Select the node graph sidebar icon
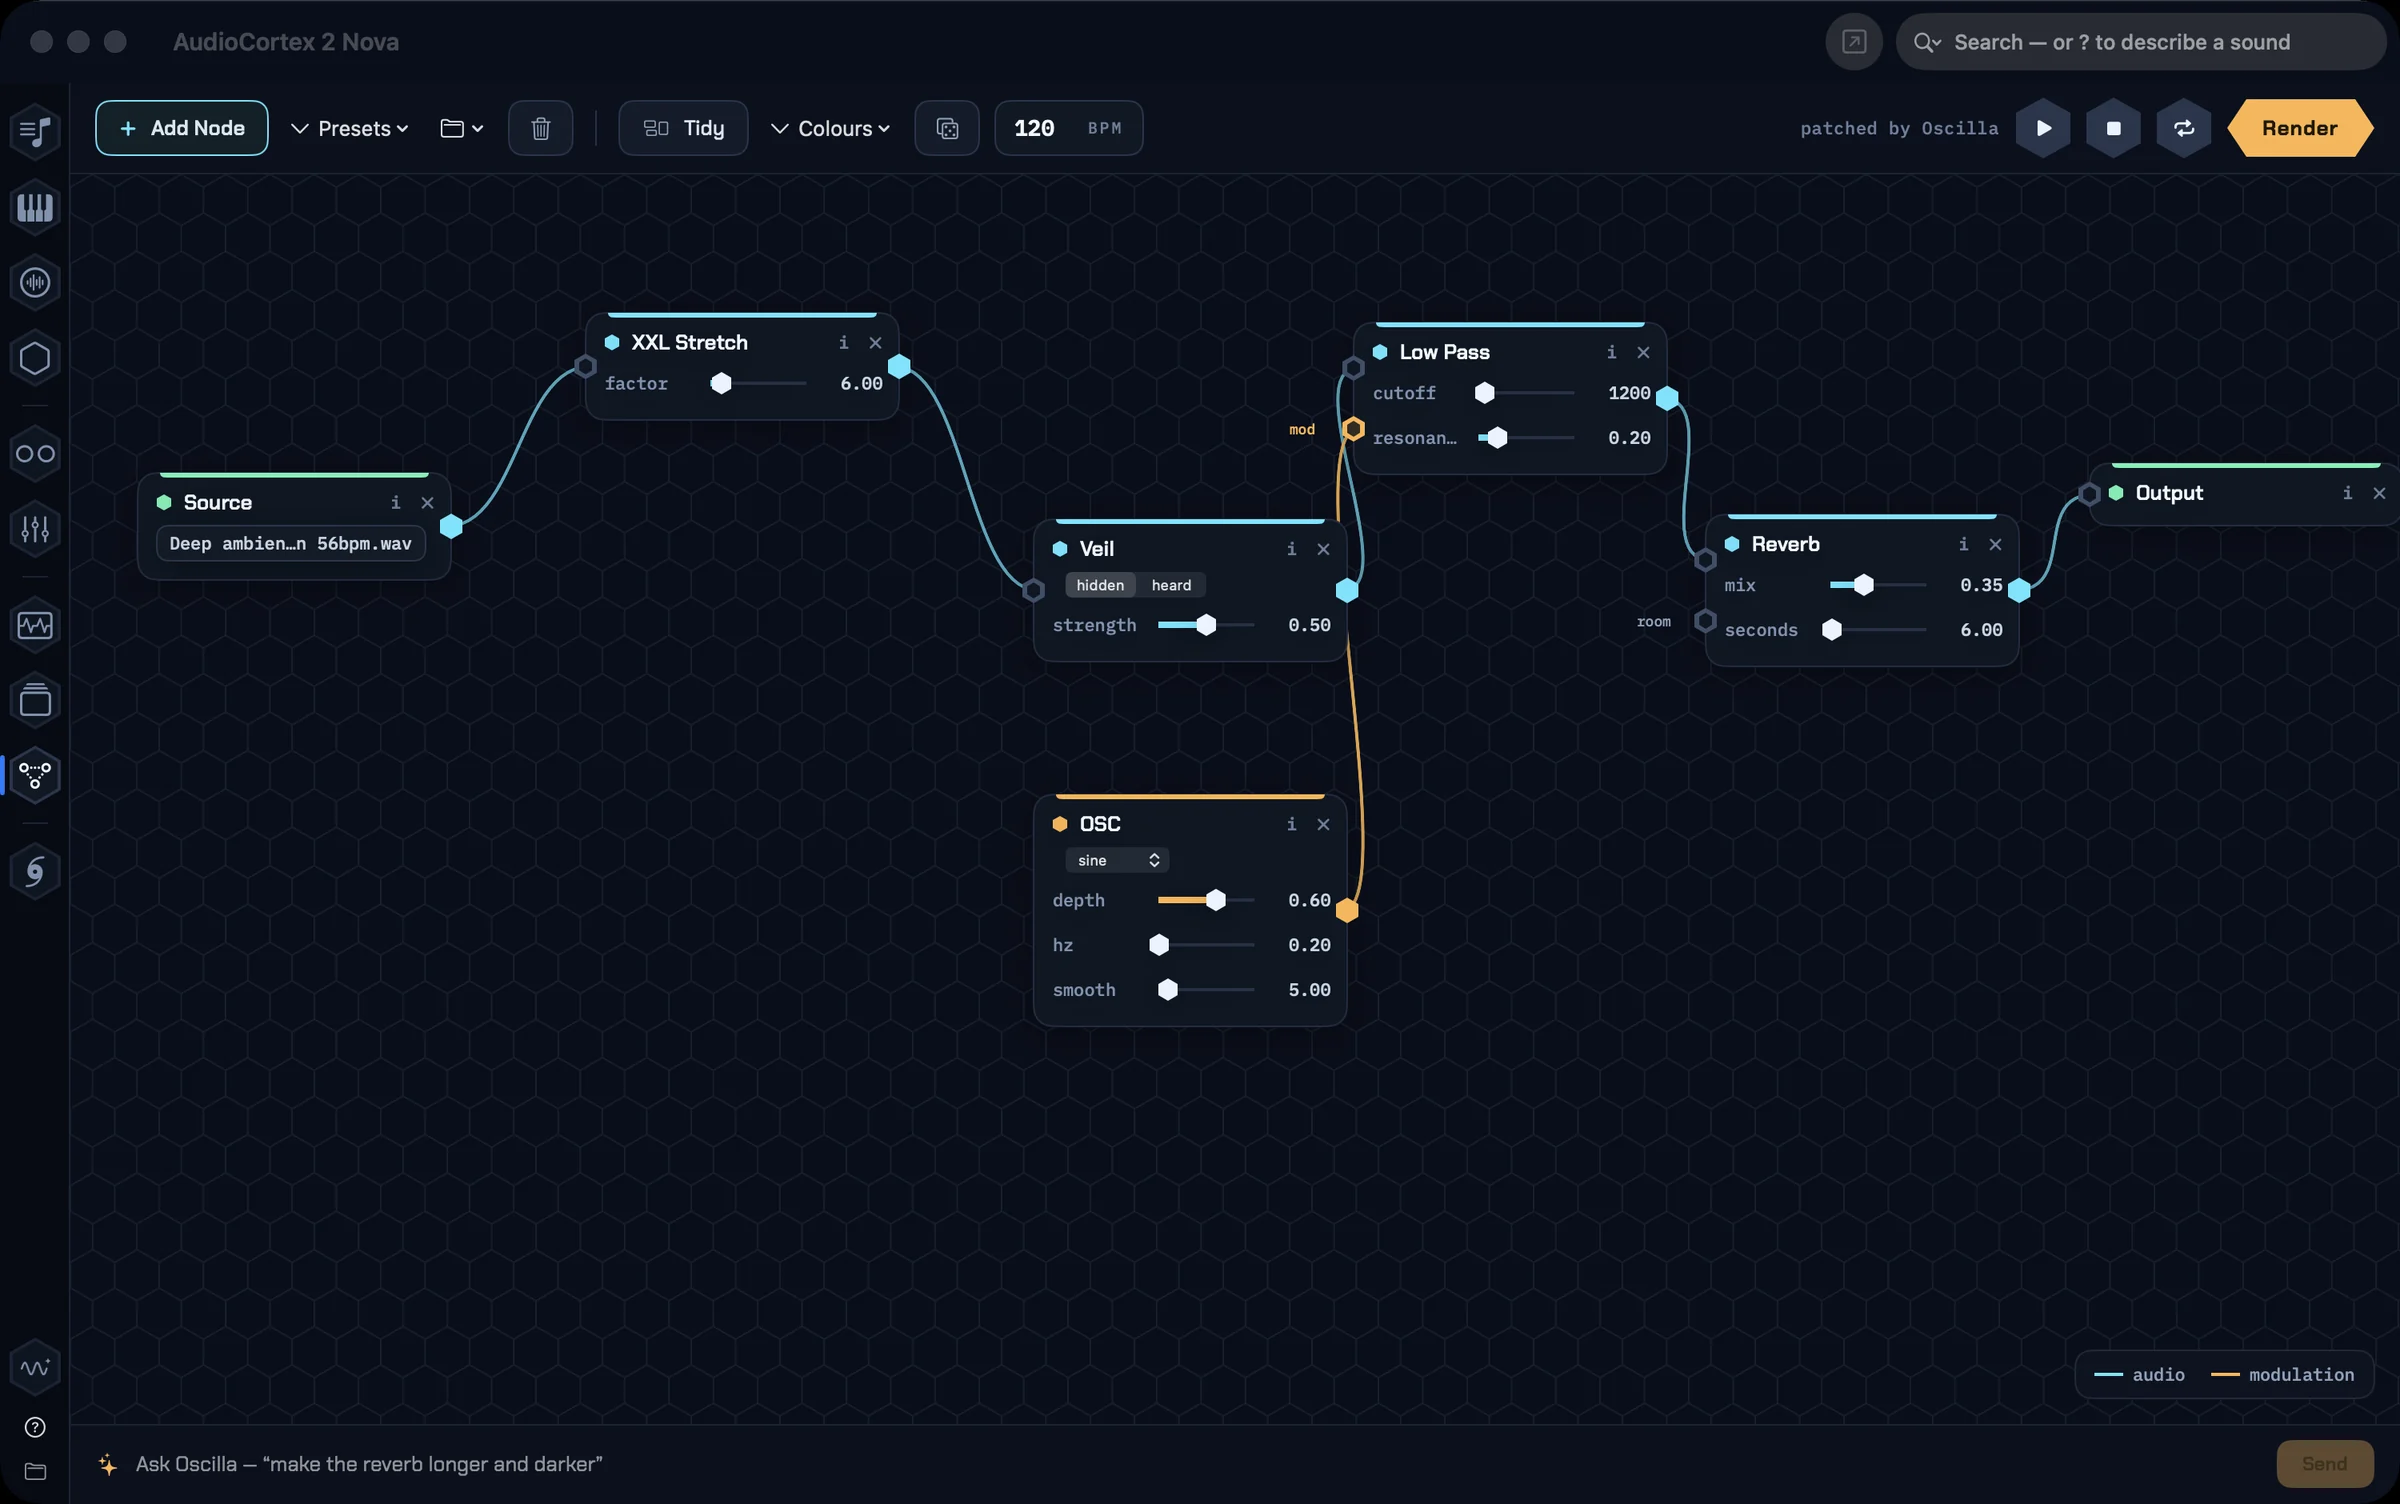The width and height of the screenshot is (2400, 1504). click(x=35, y=775)
